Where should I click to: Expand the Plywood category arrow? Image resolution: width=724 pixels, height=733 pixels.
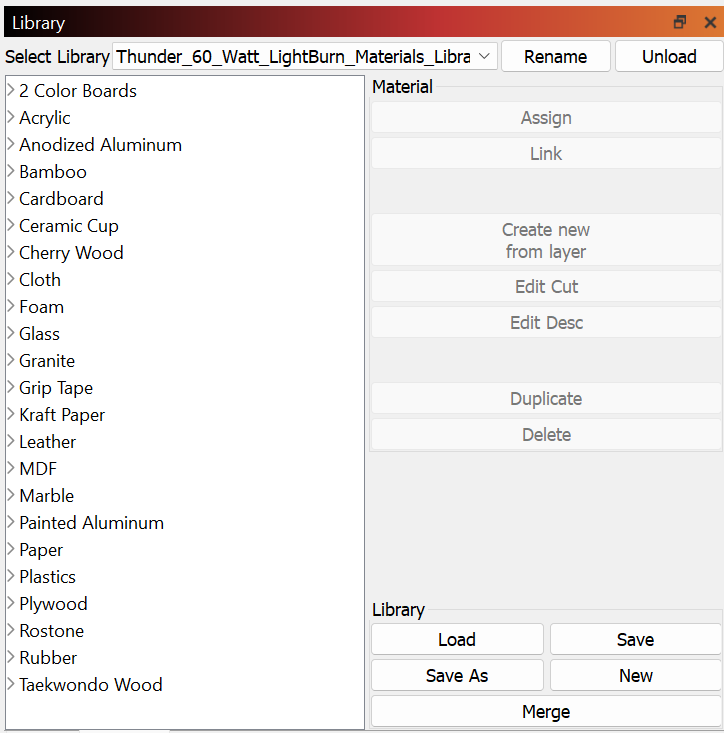11,603
